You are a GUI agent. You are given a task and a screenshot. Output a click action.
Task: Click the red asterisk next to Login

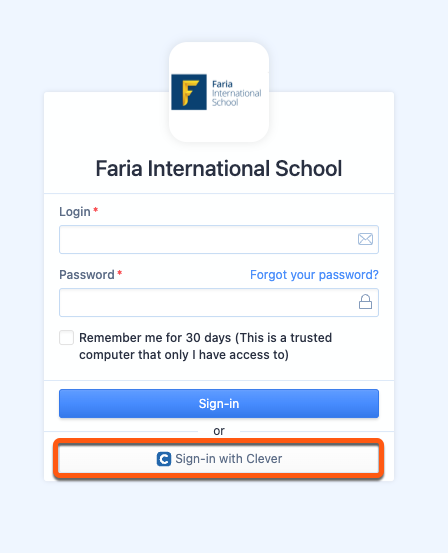pyautogui.click(x=95, y=210)
